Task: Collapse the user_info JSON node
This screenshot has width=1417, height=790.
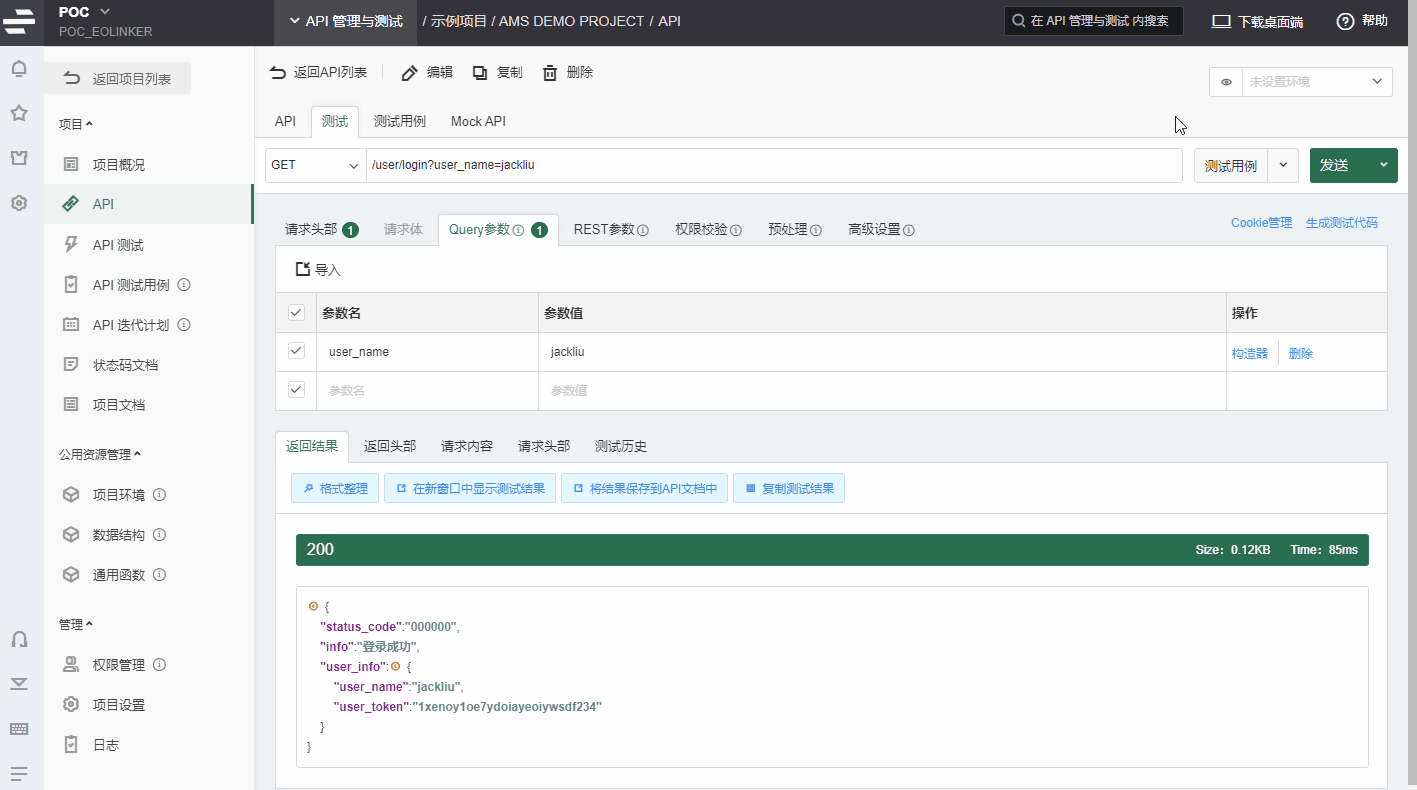Action: (395, 666)
